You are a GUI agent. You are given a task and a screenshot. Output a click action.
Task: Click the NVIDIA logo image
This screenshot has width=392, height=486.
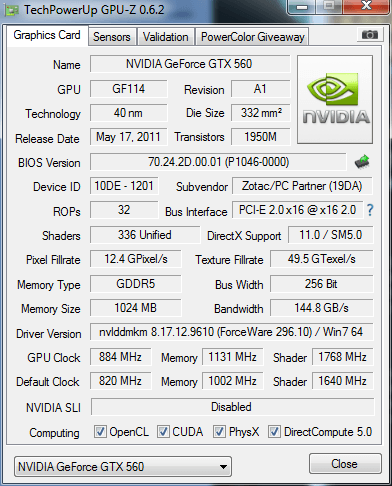click(x=335, y=99)
